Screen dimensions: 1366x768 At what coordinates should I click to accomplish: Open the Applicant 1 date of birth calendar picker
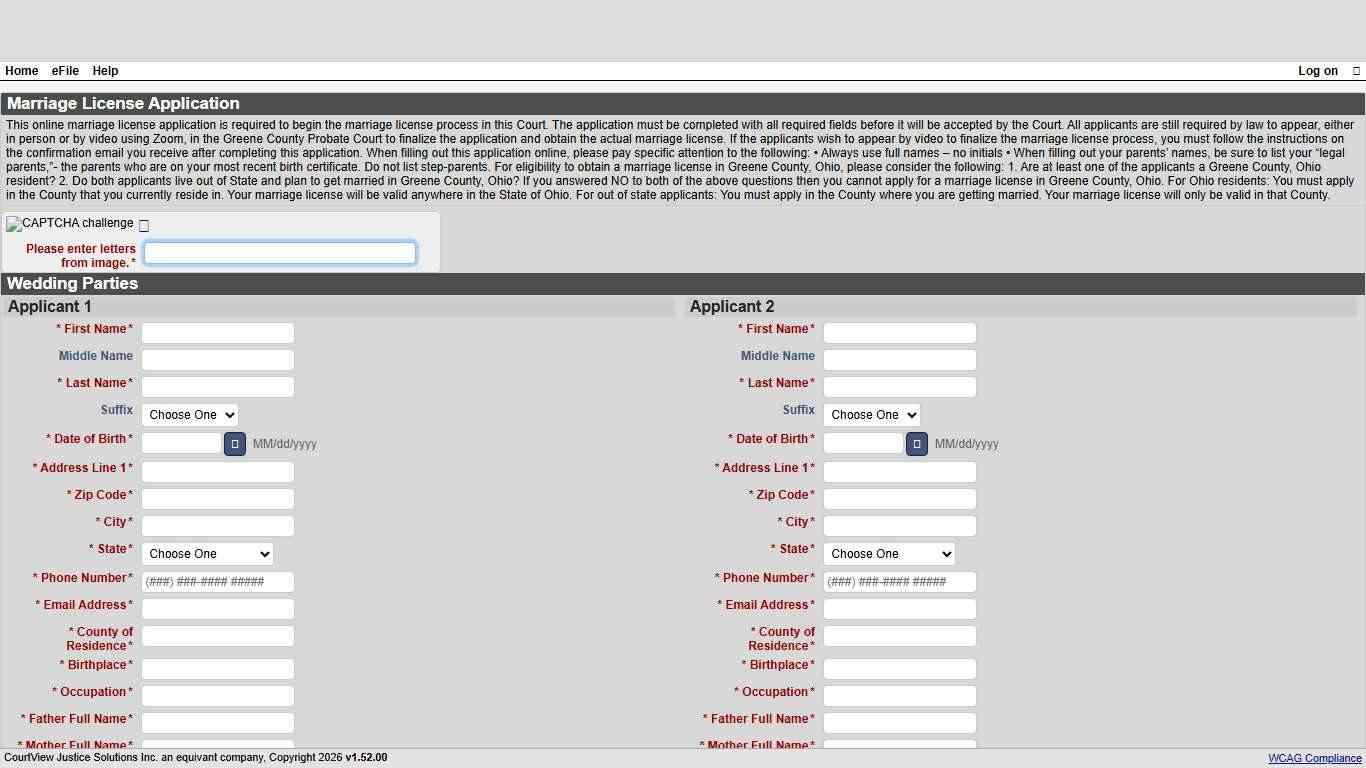pos(234,443)
